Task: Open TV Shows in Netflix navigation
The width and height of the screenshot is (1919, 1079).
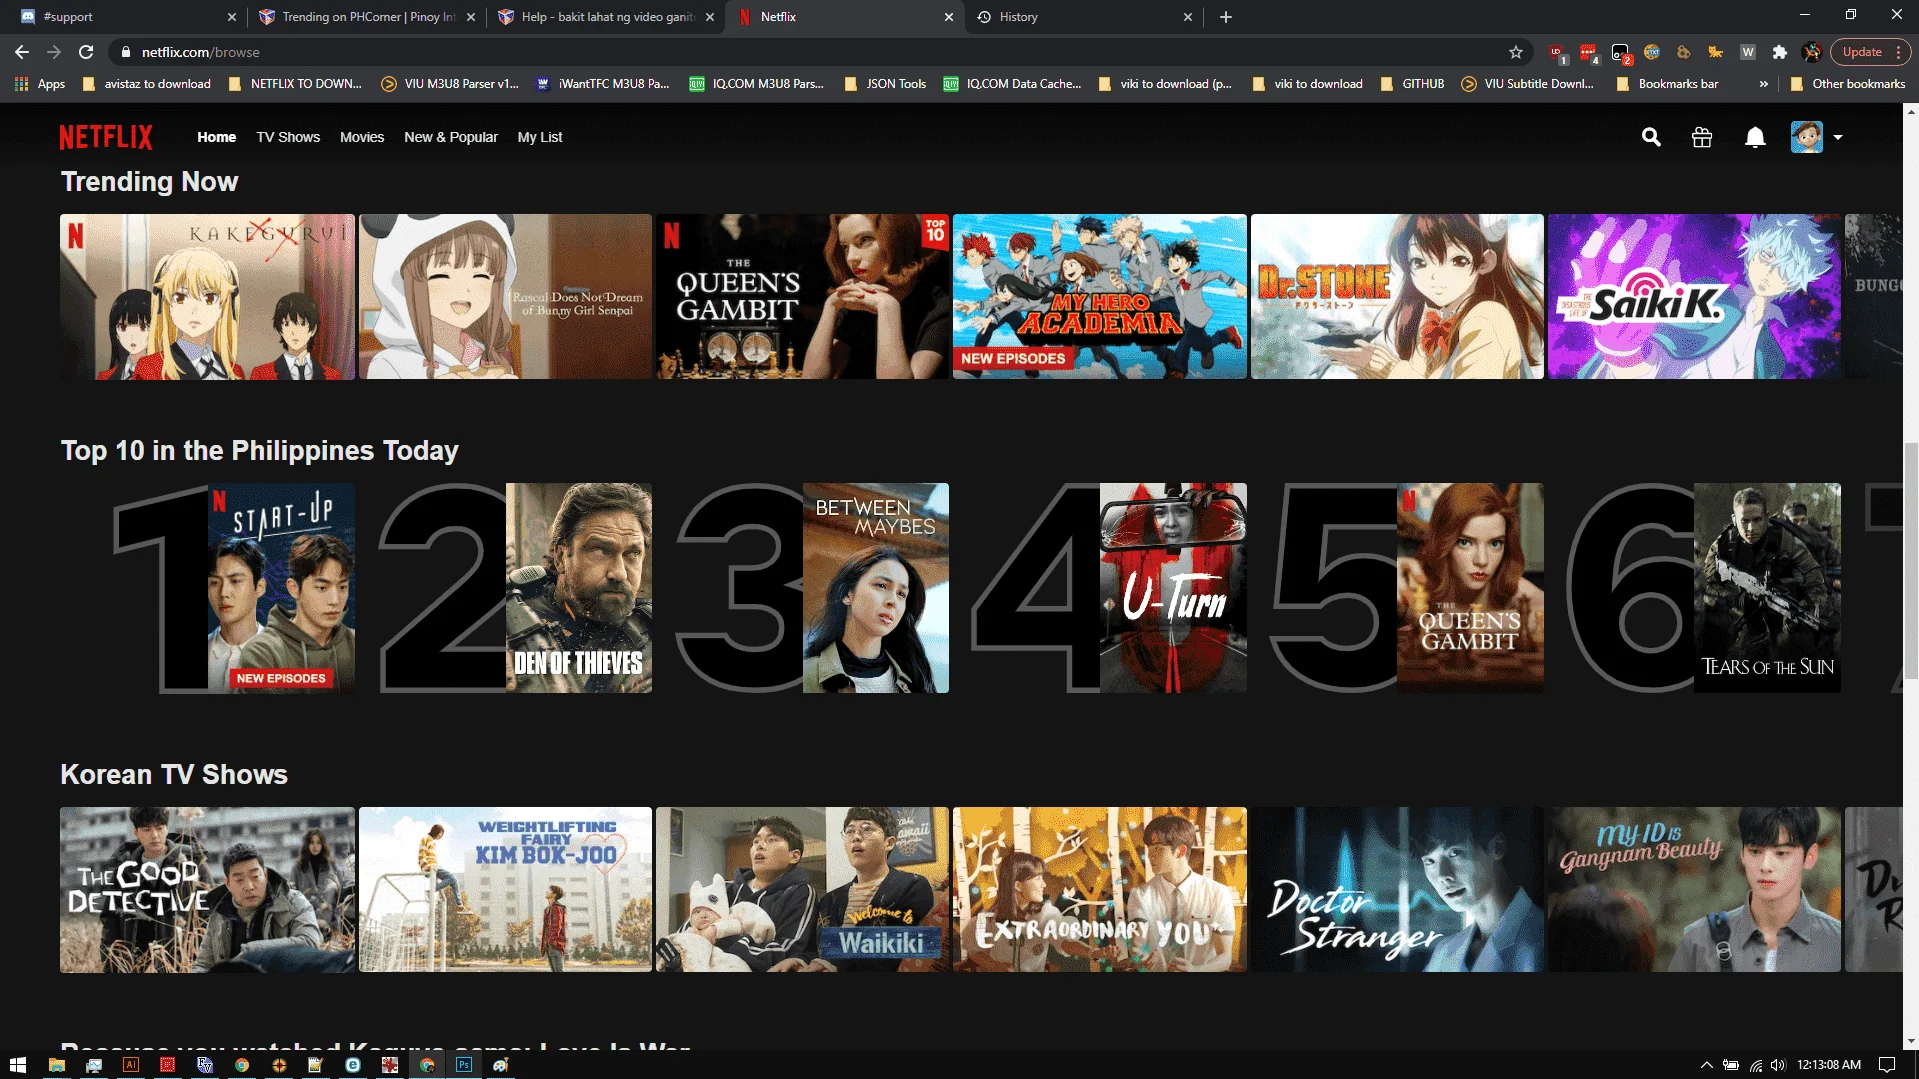Action: (x=288, y=137)
